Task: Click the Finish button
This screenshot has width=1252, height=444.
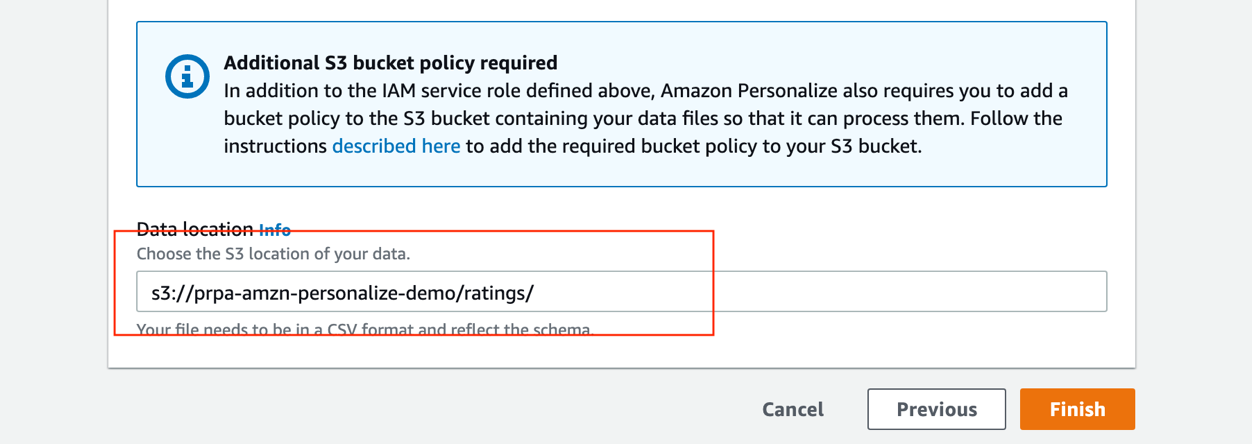Action: pos(1077,409)
